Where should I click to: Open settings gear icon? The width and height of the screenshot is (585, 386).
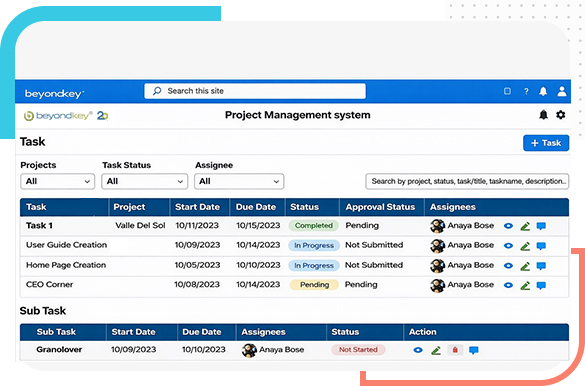pos(560,115)
